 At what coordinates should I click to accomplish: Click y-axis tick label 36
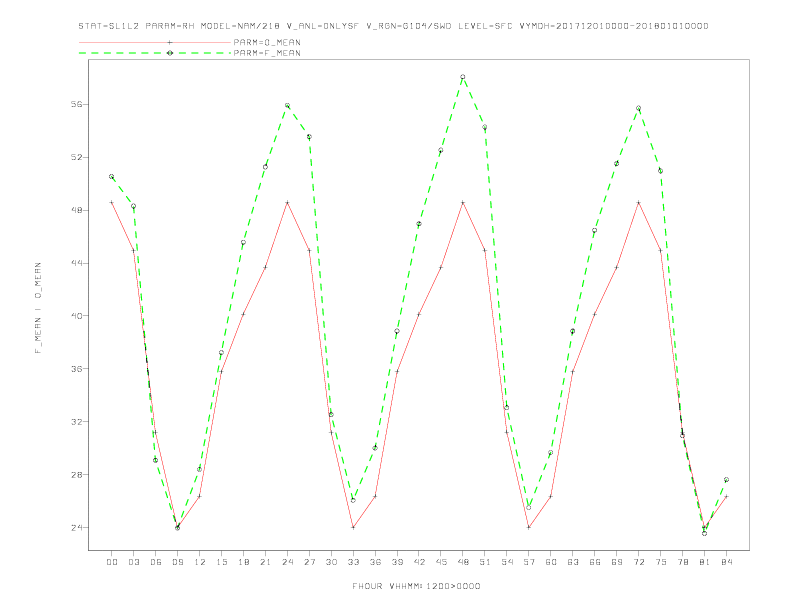77,369
